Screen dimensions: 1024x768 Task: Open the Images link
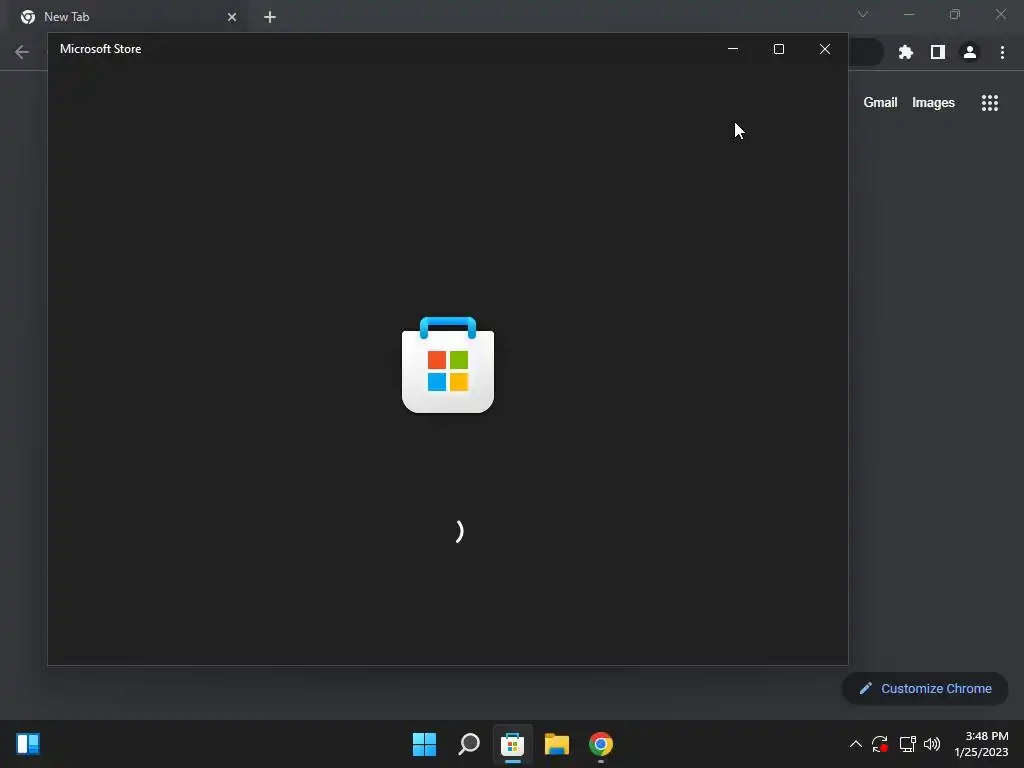click(933, 103)
